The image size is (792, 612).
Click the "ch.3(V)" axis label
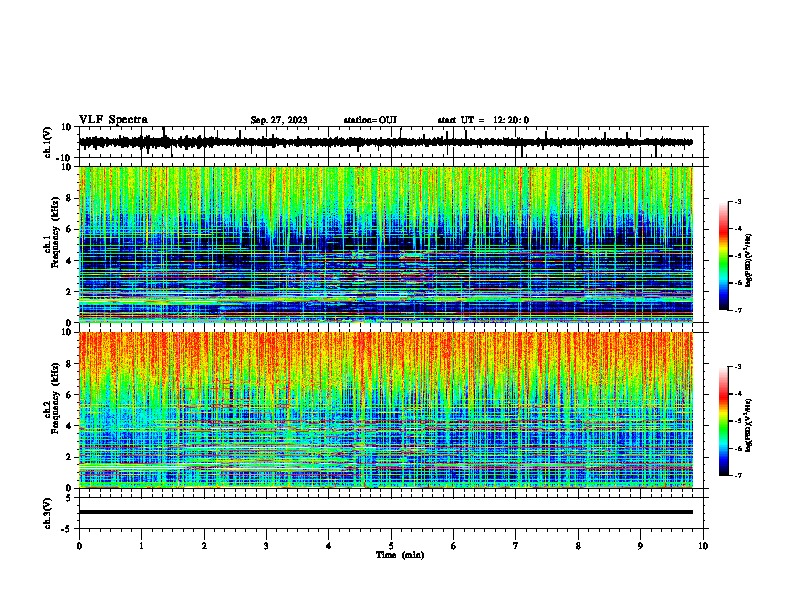coord(48,513)
